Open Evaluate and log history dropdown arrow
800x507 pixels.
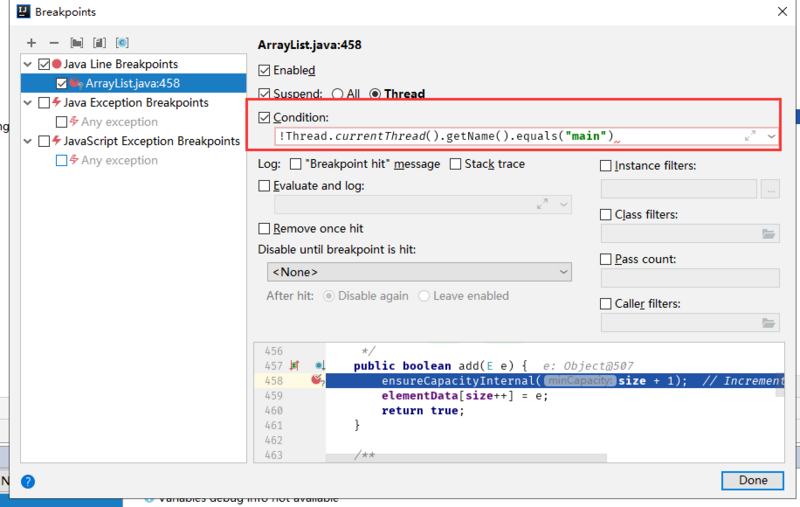(x=563, y=204)
